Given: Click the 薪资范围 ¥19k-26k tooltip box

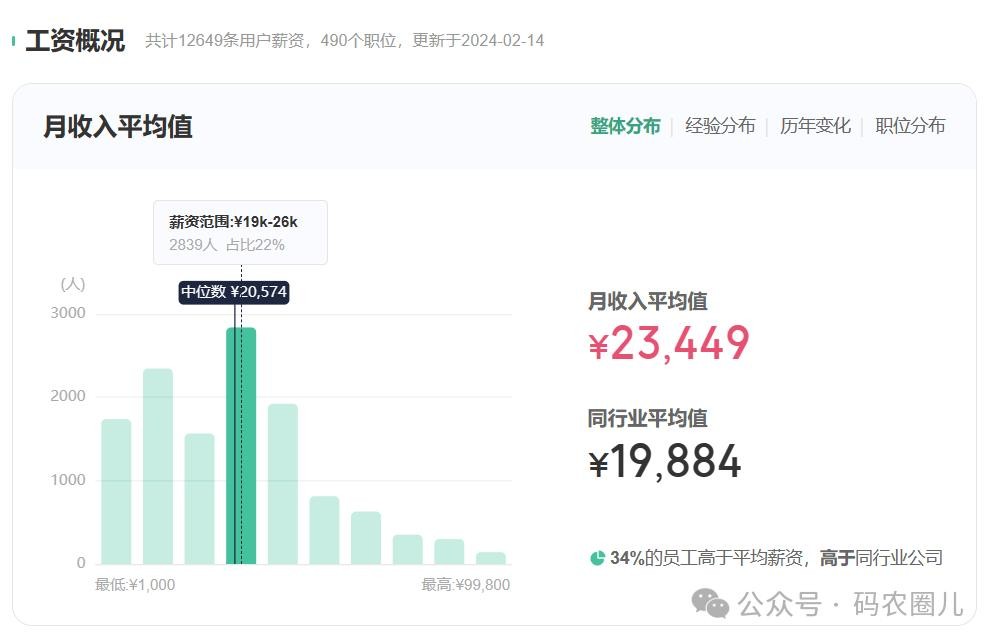Looking at the screenshot, I should (240, 233).
